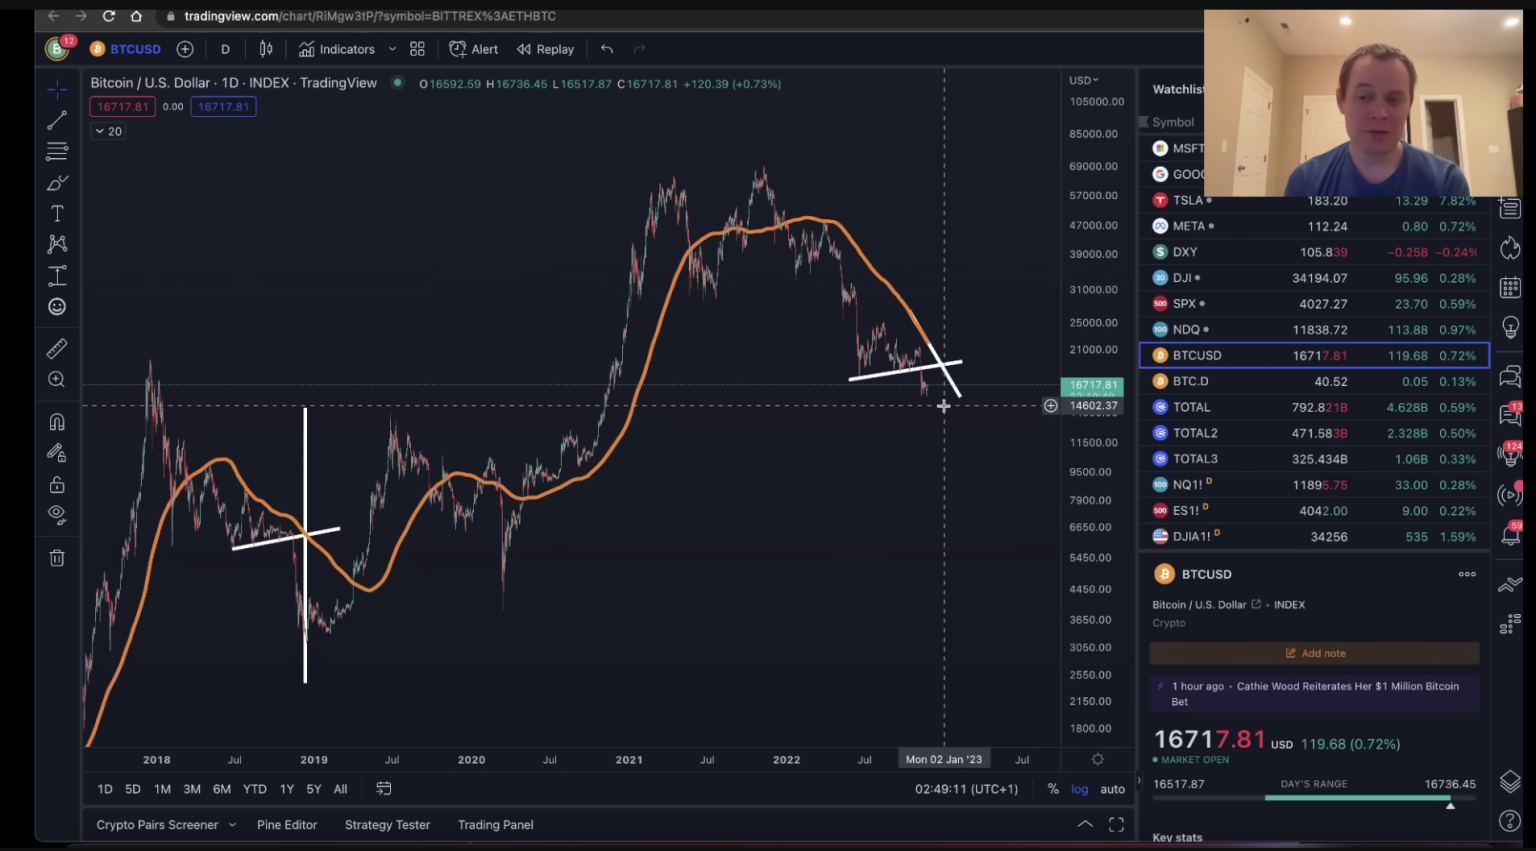Select the 5D date range
1536x851 pixels.
coord(133,789)
